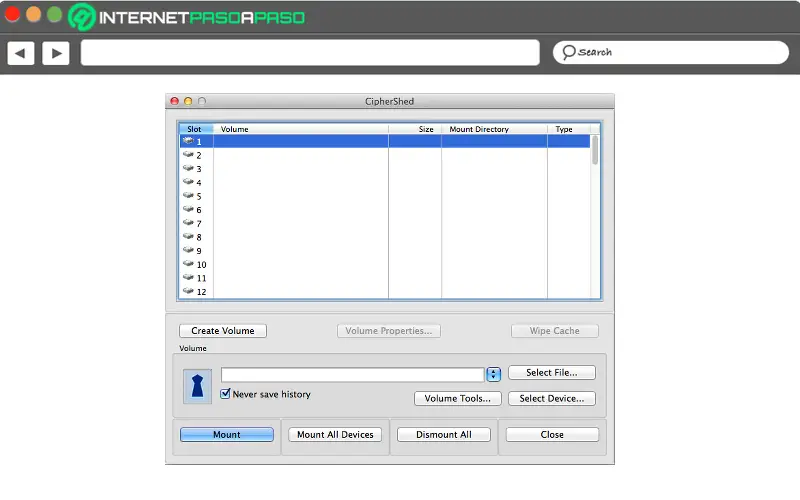Sort by the Size column header
Viewport: 800px width, 500px height.
click(415, 129)
